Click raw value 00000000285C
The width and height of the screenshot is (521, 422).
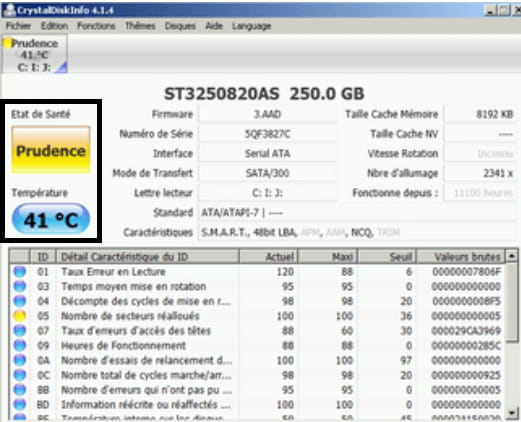click(x=467, y=345)
